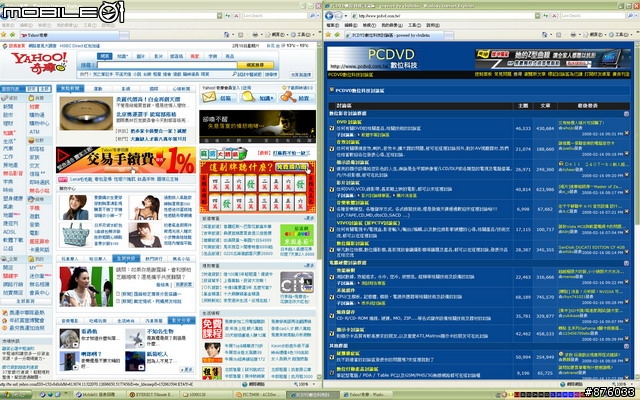Select the 網頁 search tab on Yahoo

[x=104, y=56]
